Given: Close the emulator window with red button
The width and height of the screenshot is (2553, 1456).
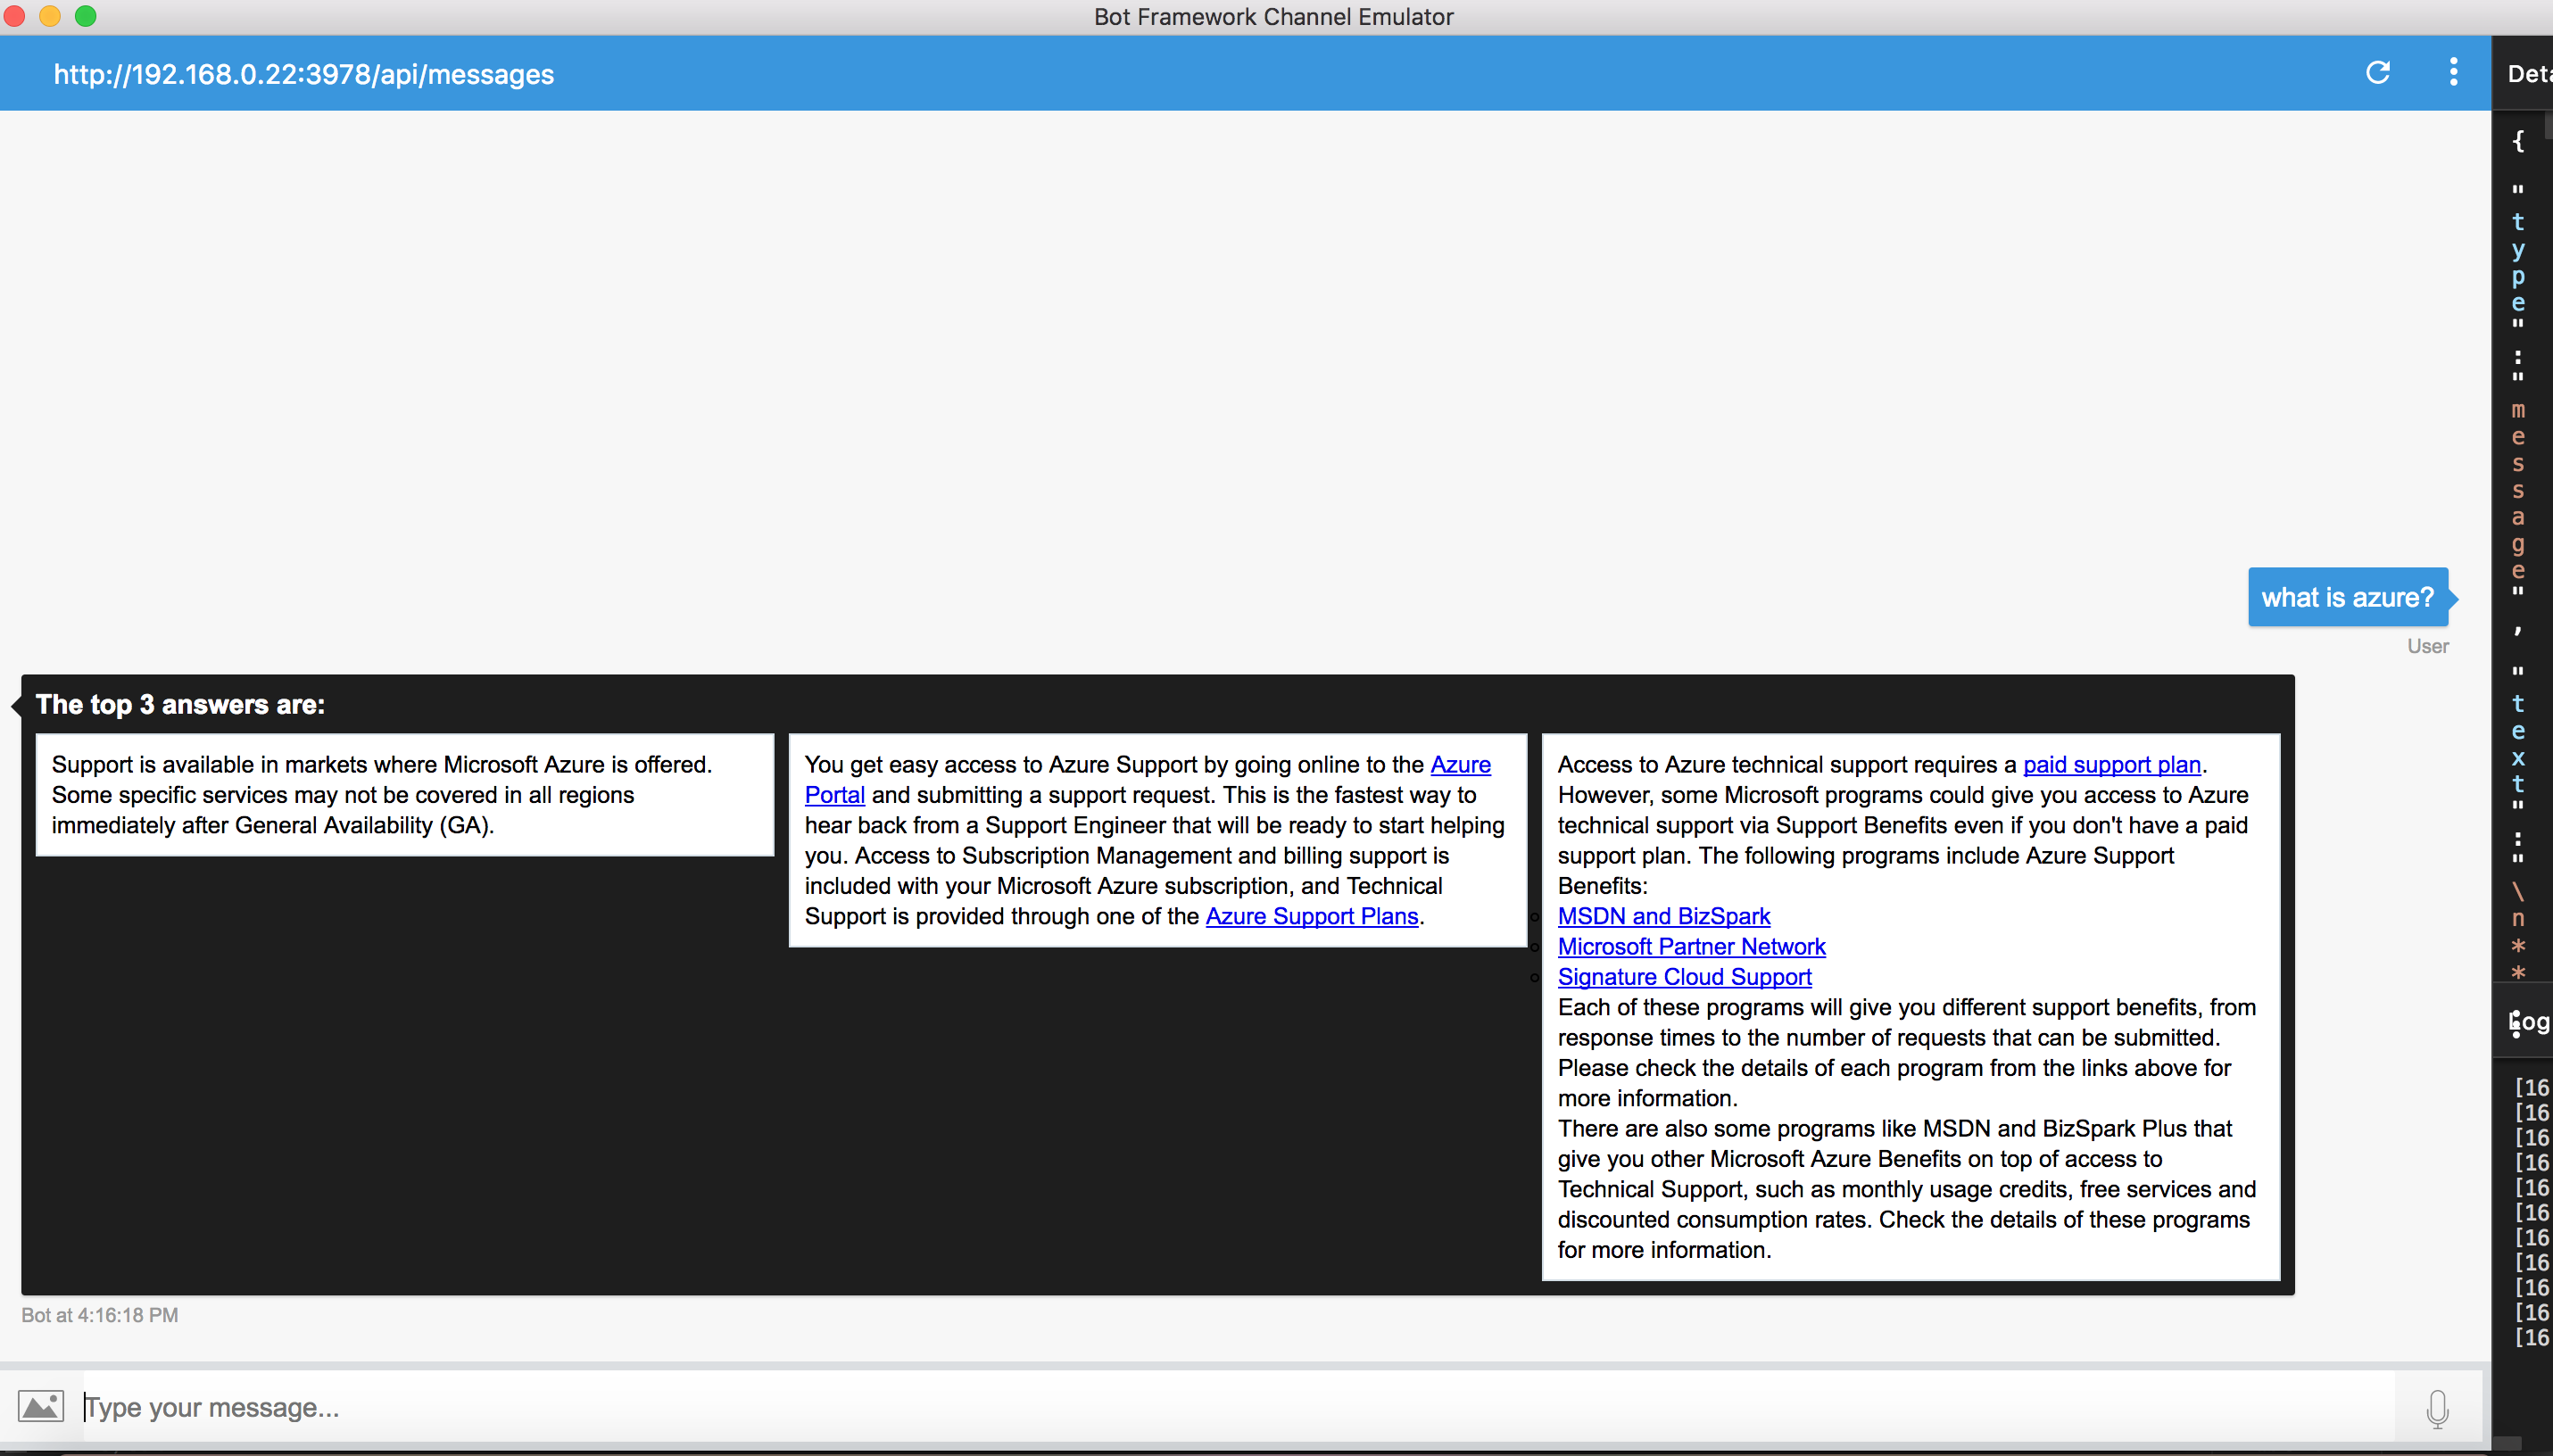Looking at the screenshot, I should (x=14, y=16).
